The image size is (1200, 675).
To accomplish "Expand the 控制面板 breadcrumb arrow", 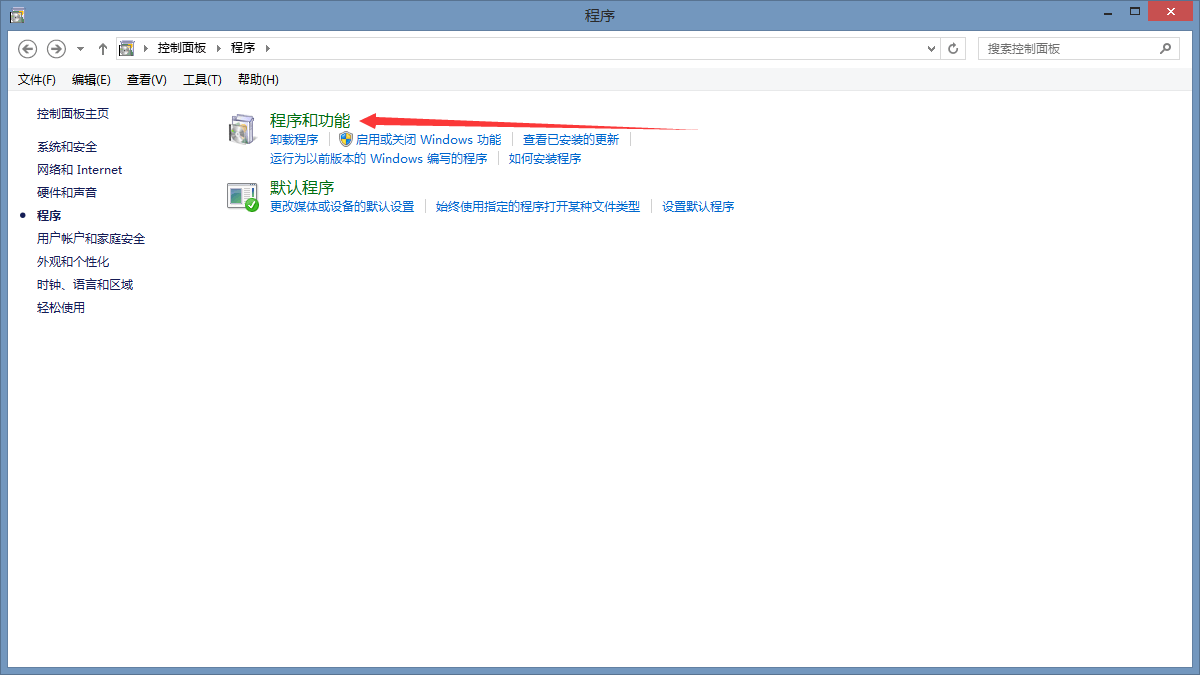I will (219, 48).
